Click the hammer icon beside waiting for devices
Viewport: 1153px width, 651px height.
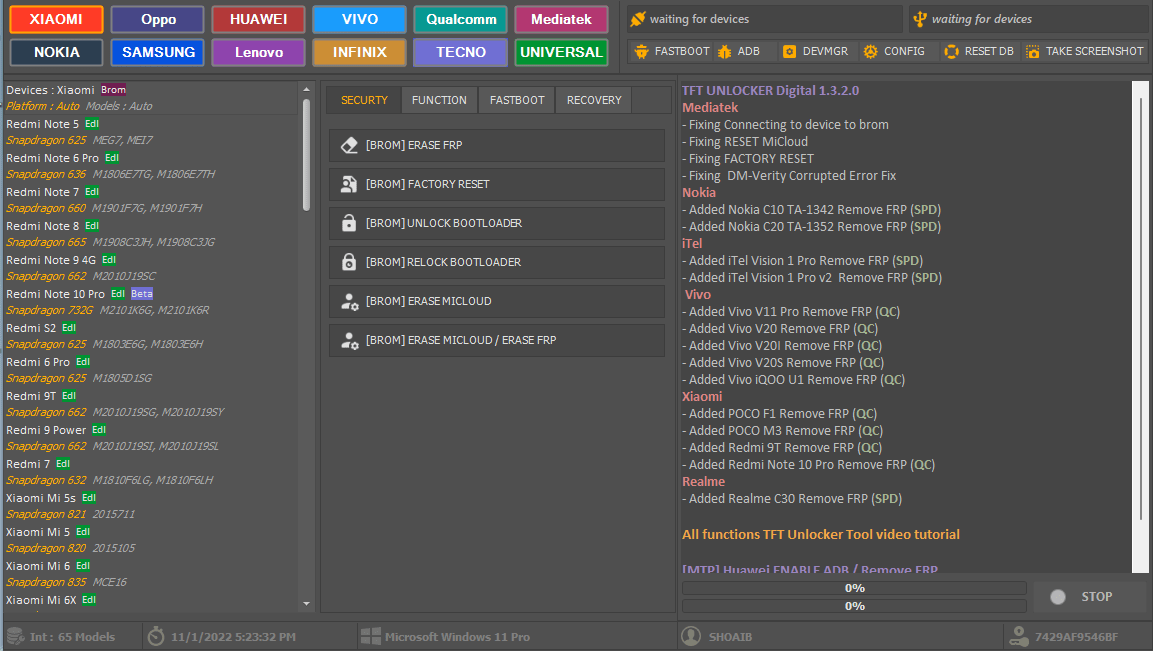(x=637, y=17)
